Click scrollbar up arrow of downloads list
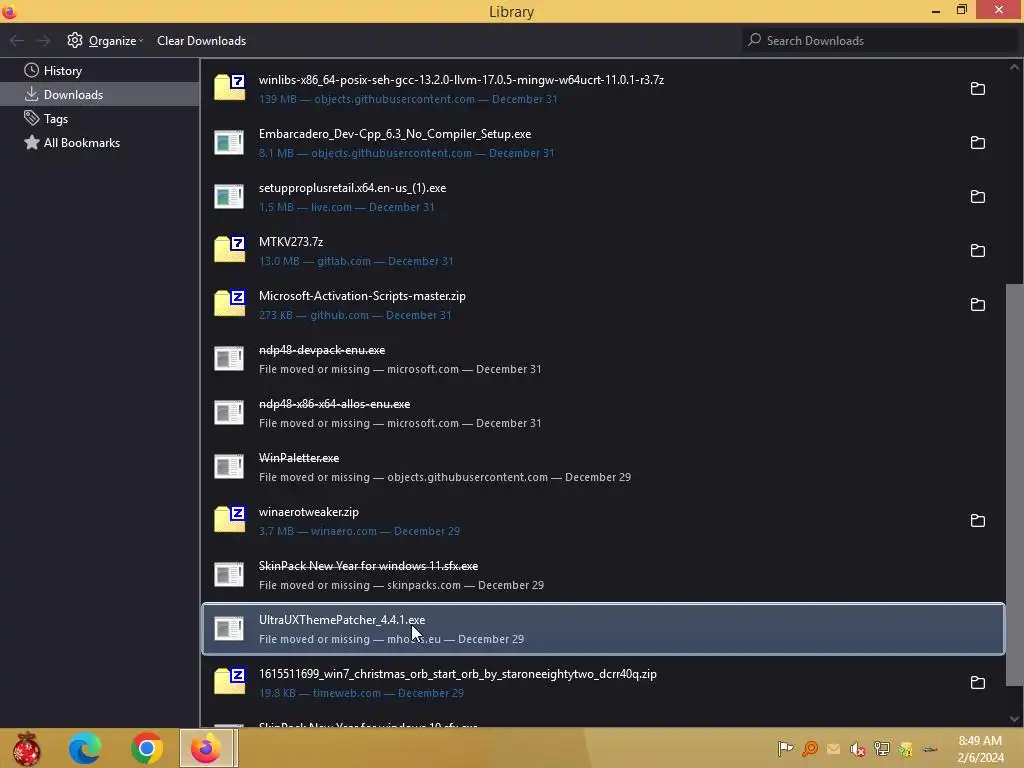 point(1014,67)
